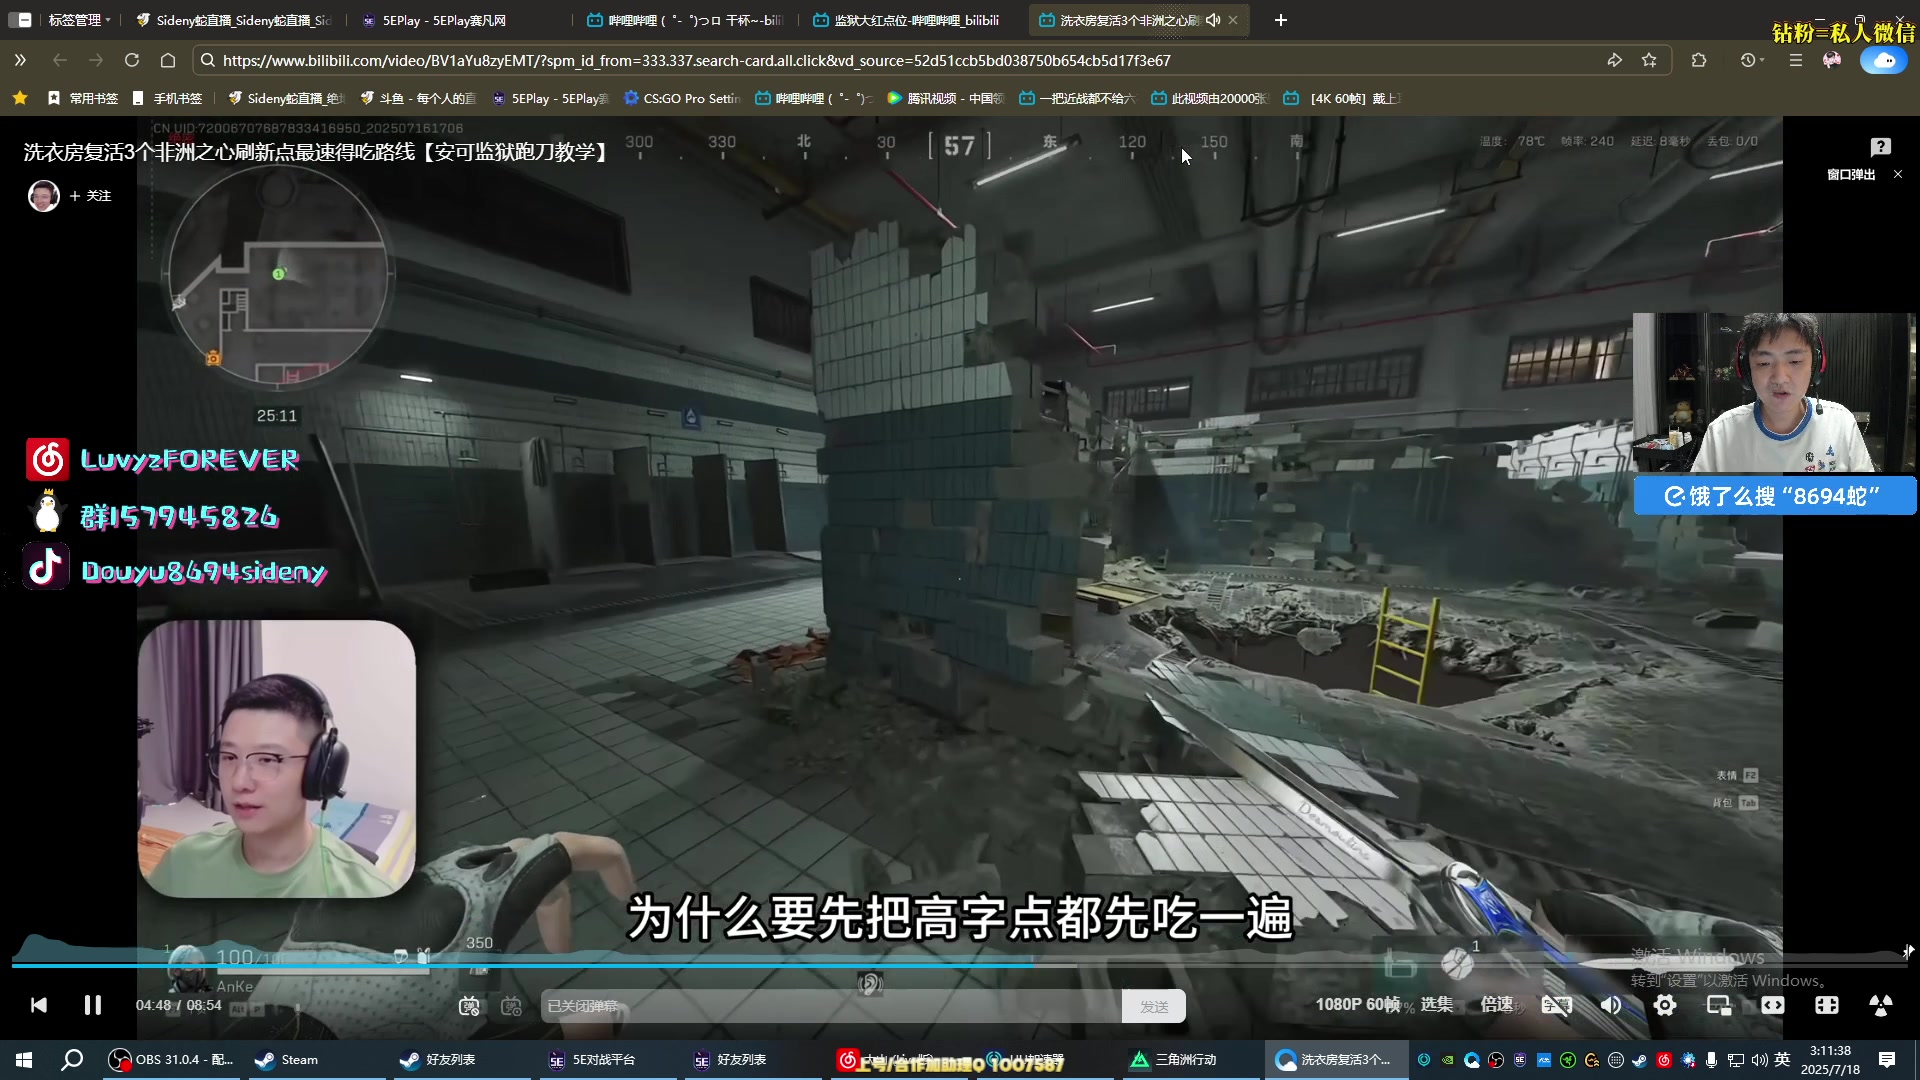1920x1080 pixels.
Task: Bookmark this page with the star
Action: 1649,60
